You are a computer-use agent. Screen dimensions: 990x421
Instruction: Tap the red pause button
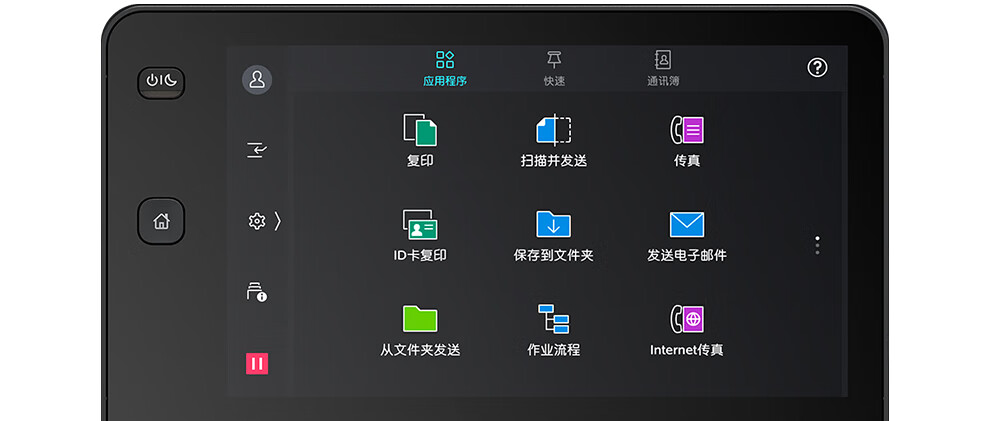(257, 363)
